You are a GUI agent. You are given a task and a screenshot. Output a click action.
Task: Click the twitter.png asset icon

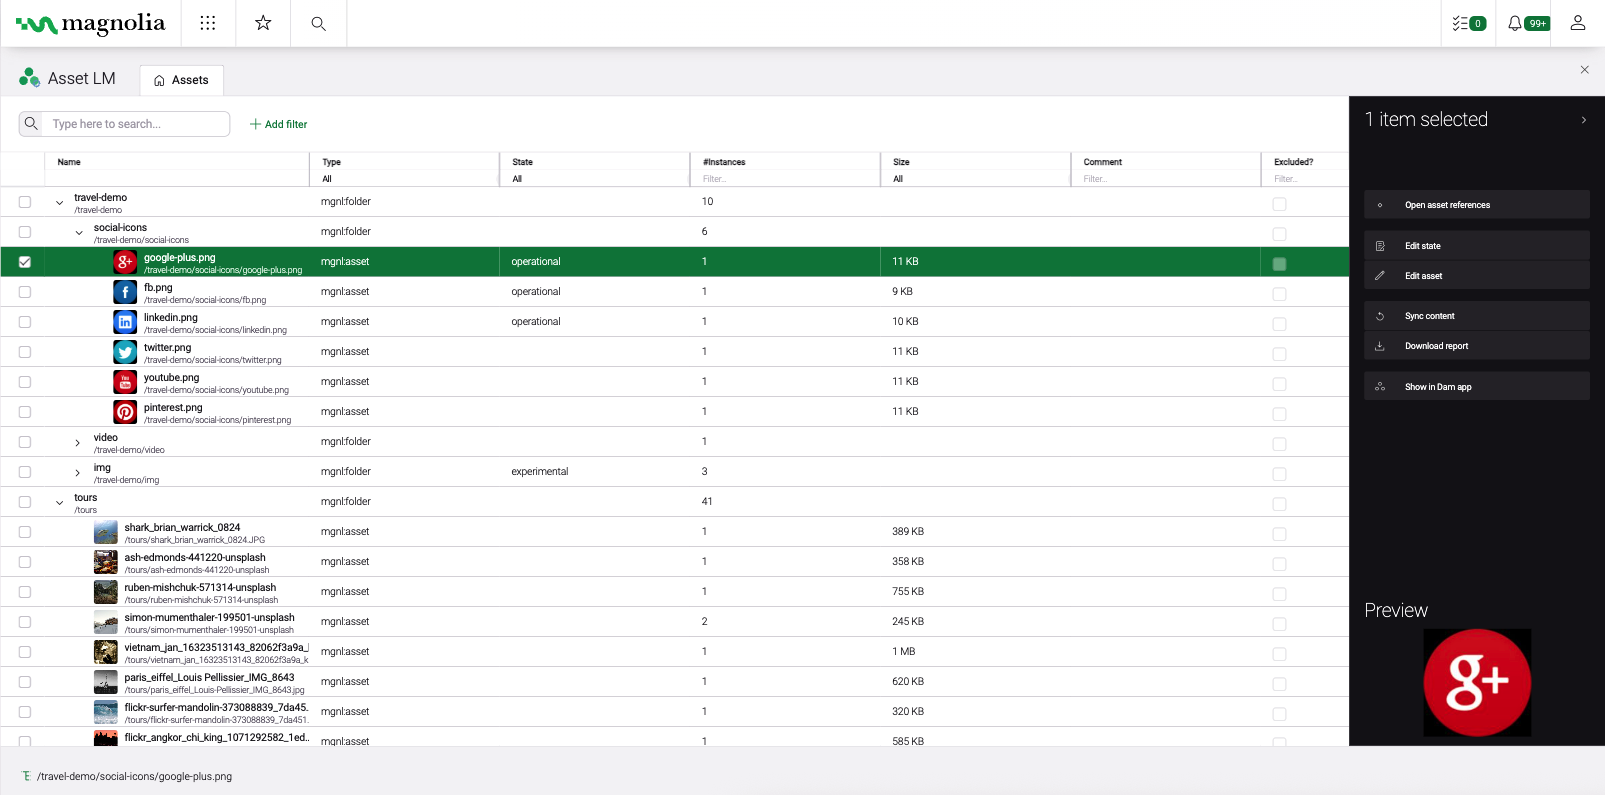pyautogui.click(x=125, y=352)
